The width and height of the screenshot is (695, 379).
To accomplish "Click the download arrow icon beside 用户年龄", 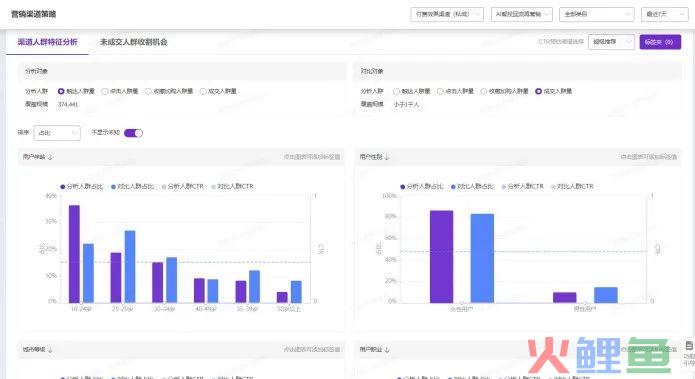I will coord(50,157).
